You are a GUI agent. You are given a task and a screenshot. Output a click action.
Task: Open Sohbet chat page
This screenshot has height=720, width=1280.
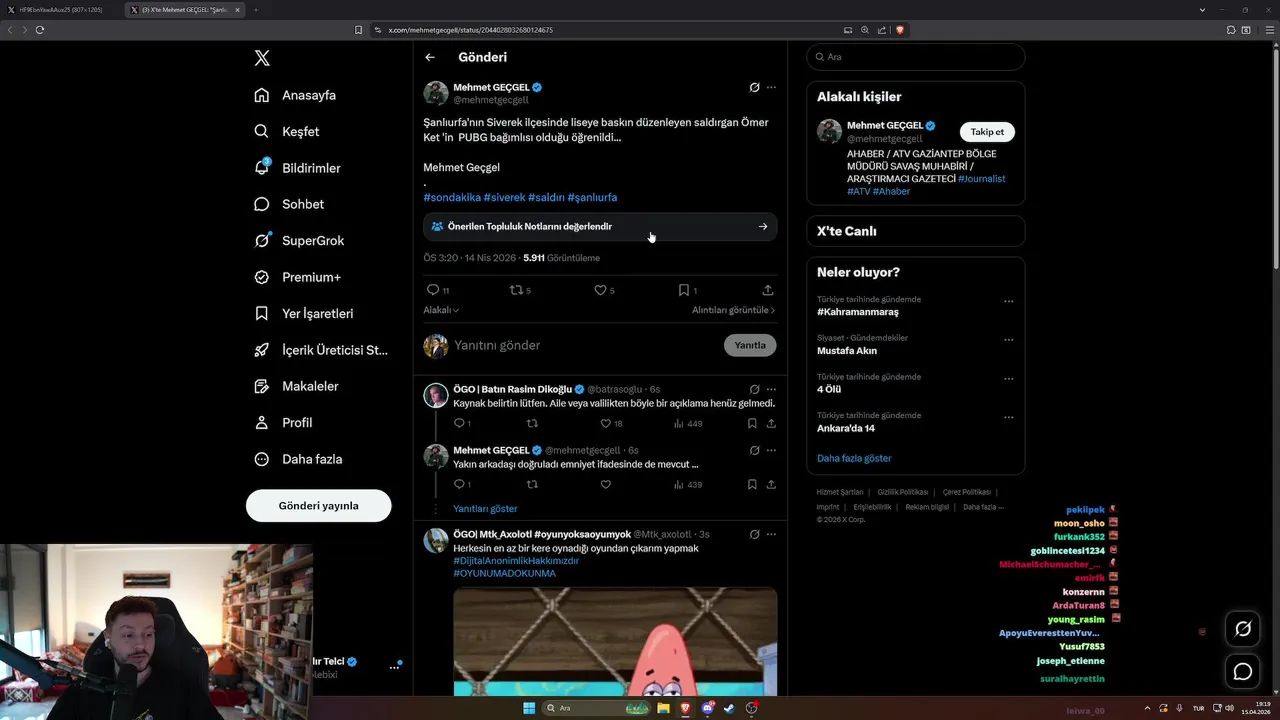coord(289,204)
